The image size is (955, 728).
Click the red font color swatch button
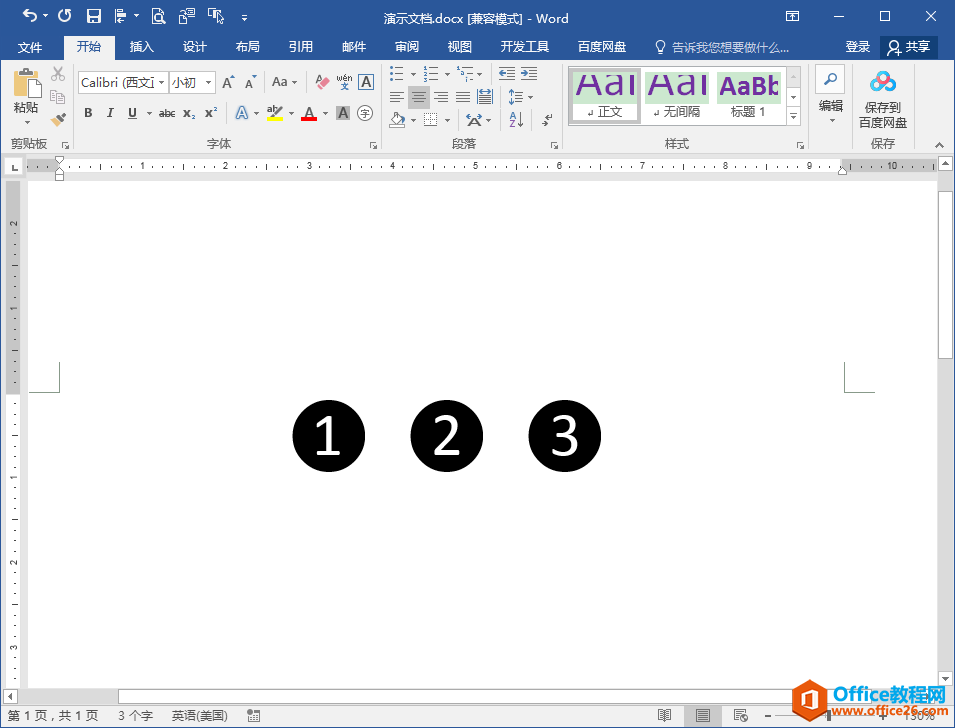[x=309, y=114]
